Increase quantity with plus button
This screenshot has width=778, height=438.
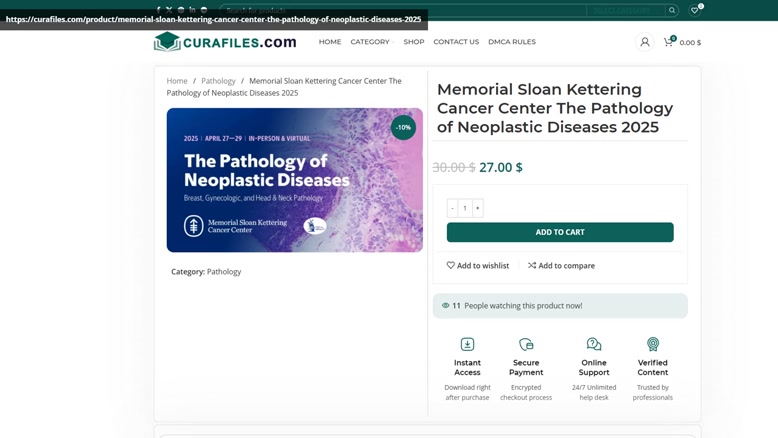(477, 208)
